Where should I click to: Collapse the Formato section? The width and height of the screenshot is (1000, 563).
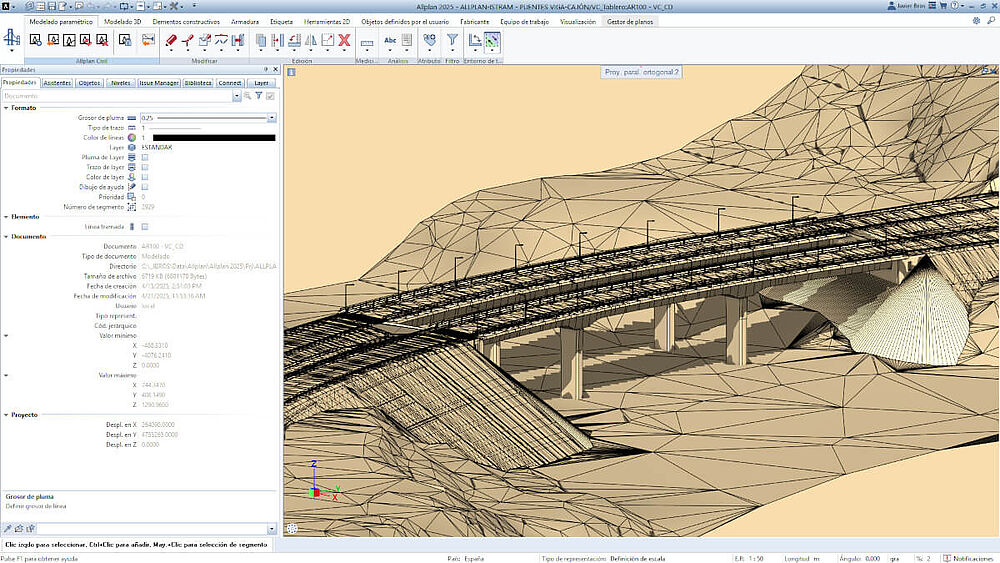coord(5,107)
